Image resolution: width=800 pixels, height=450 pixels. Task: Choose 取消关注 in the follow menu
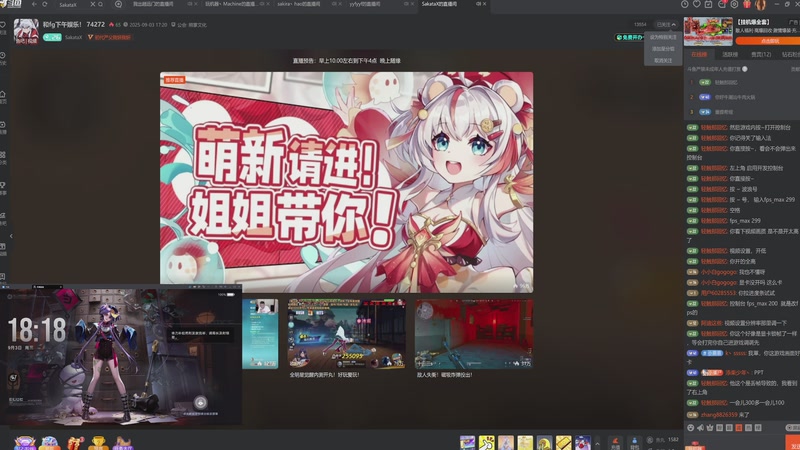[x=663, y=61]
